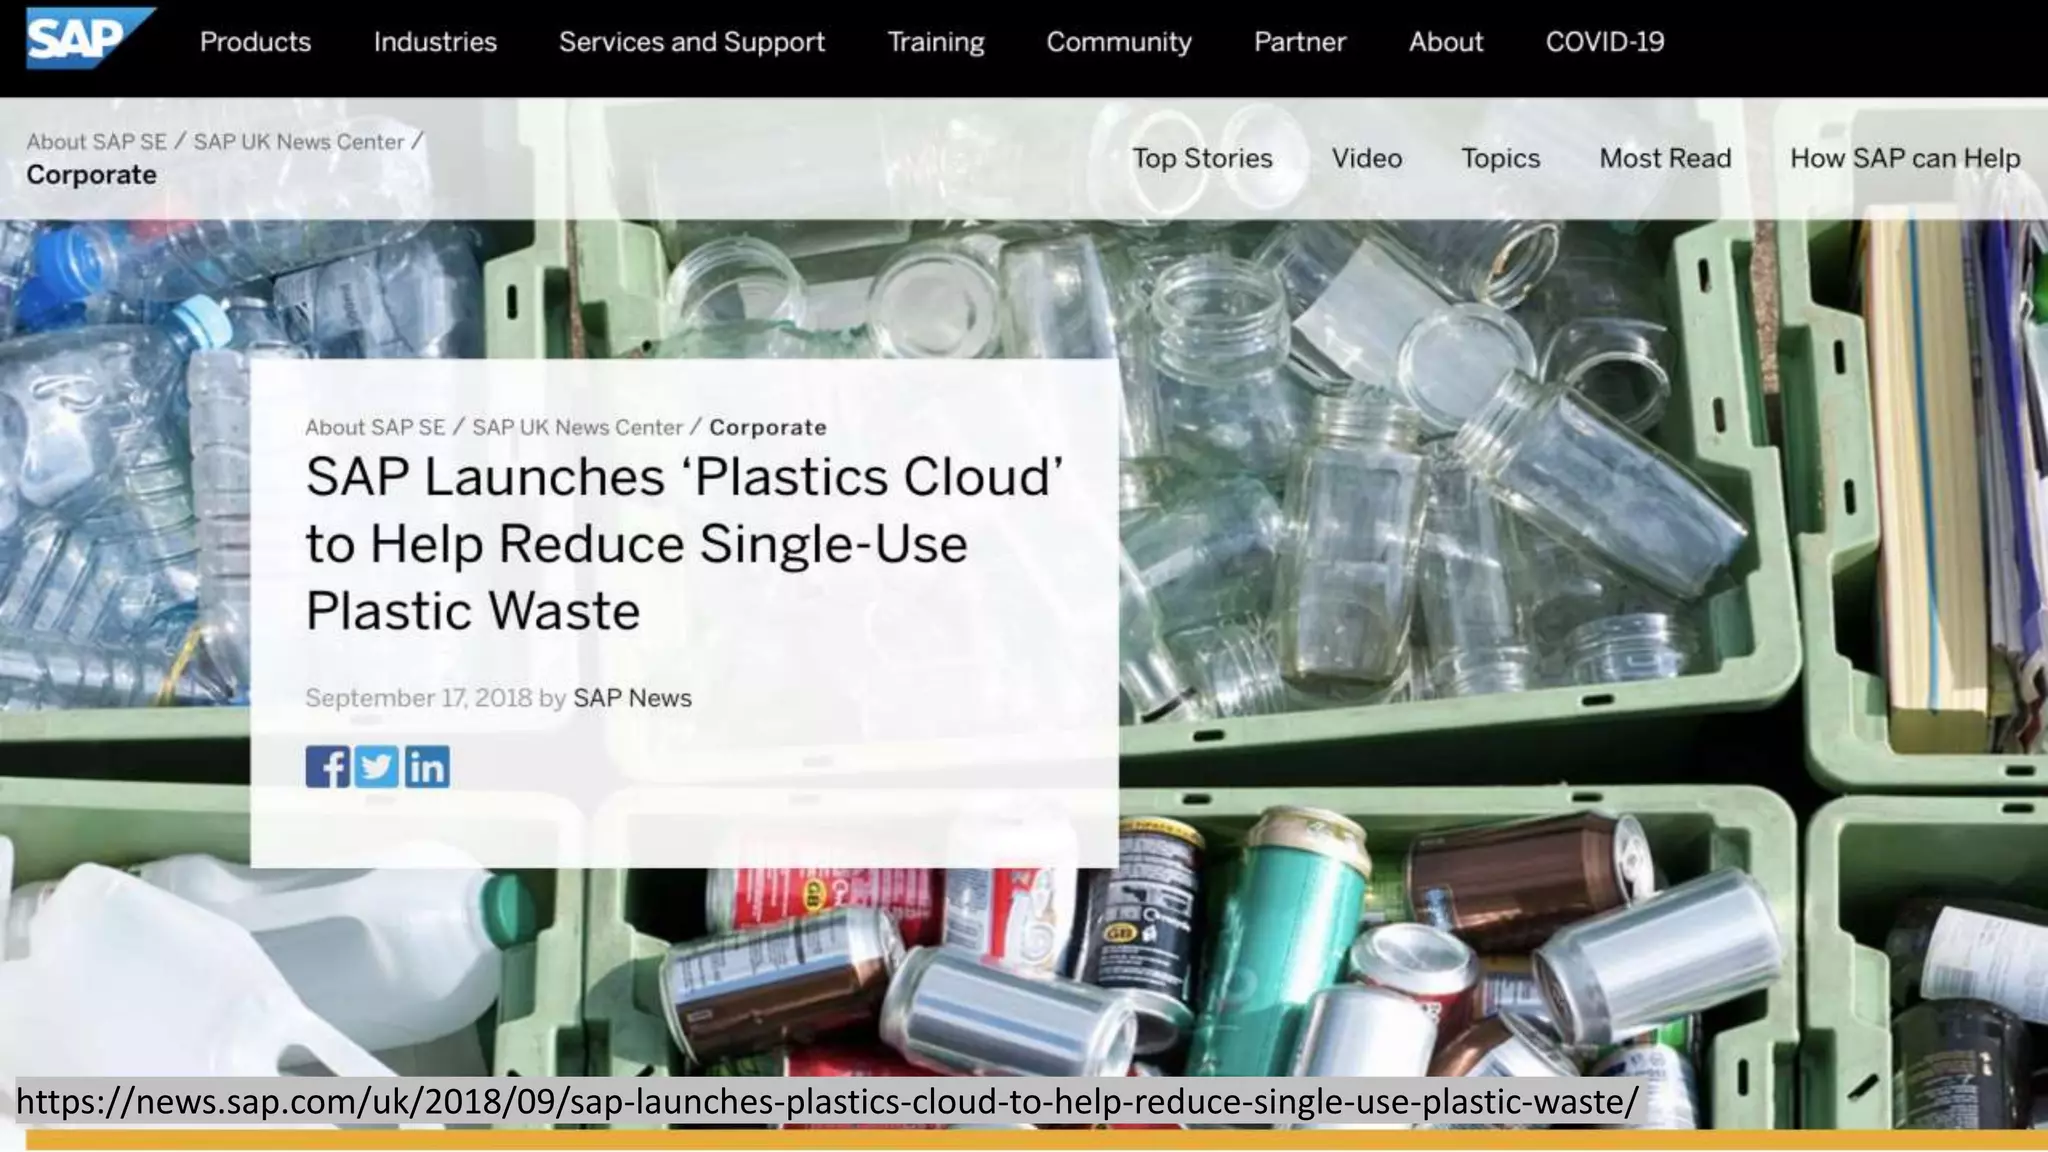Go to Top Stories
The height and width of the screenshot is (1152, 2048).
[1202, 158]
